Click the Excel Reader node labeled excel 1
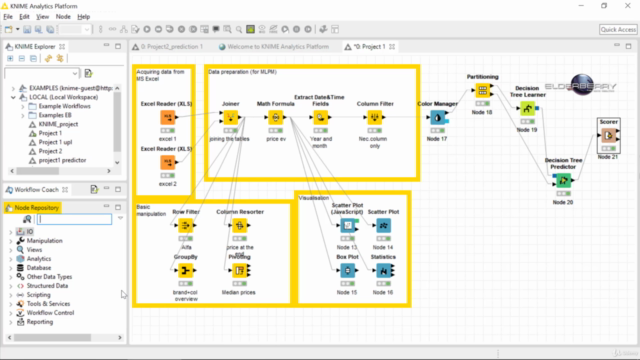Viewport: 640px width, 360px height. tap(168, 118)
